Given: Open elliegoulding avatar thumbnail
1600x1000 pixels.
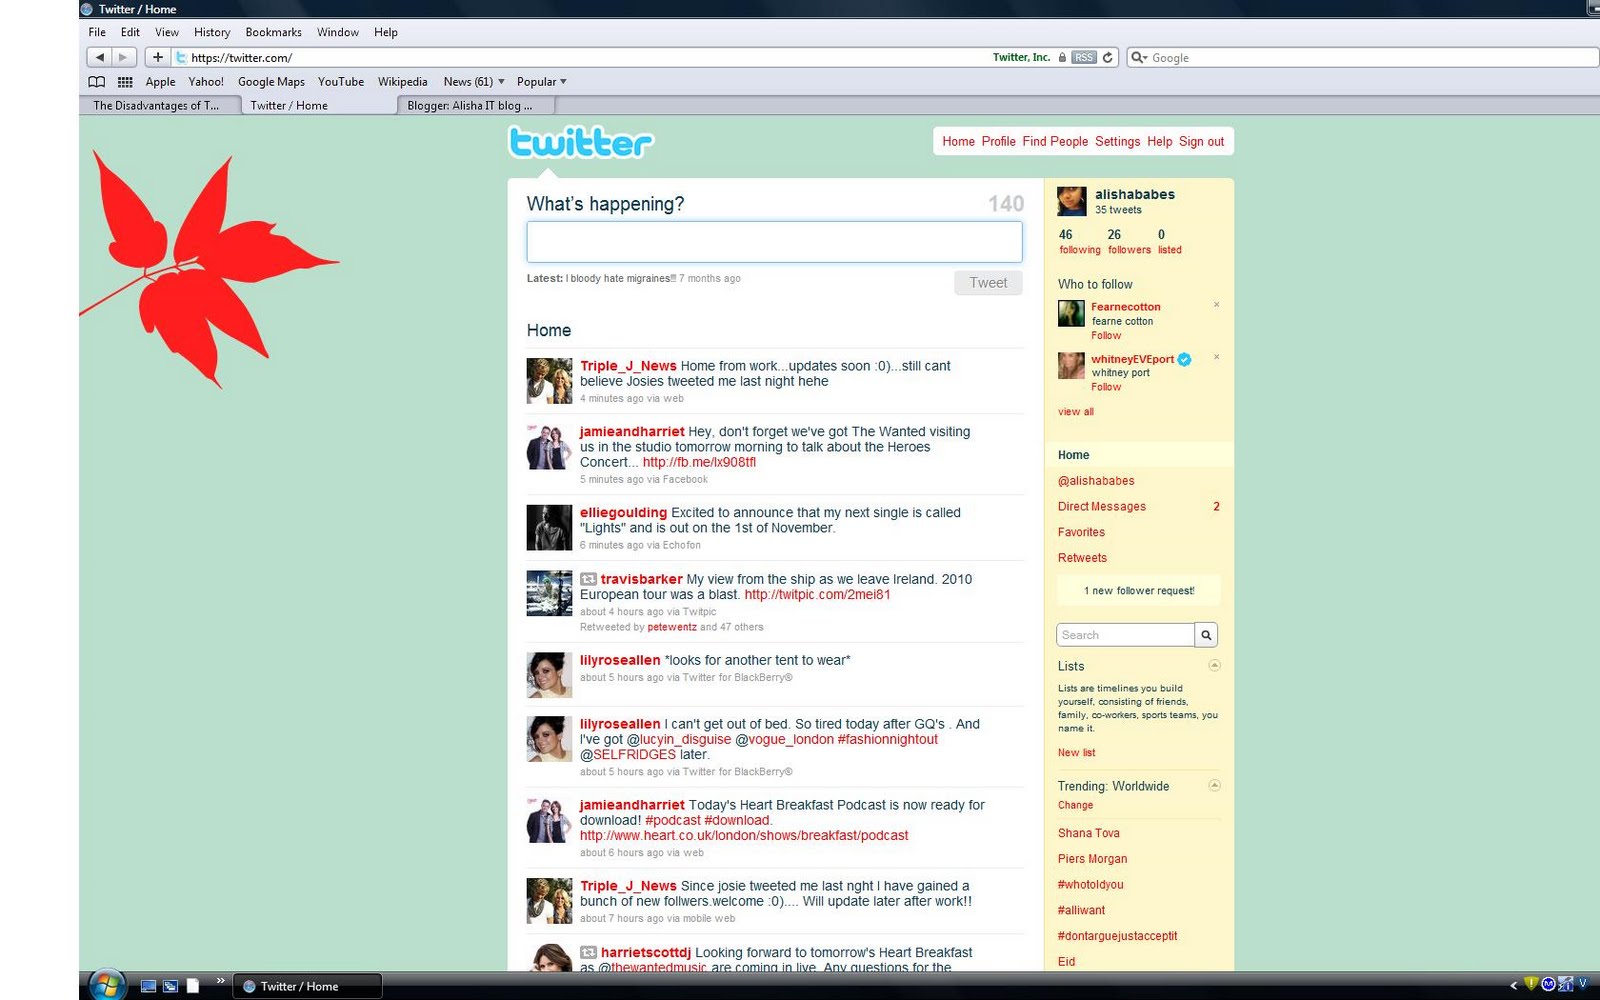Looking at the screenshot, I should click(x=549, y=527).
